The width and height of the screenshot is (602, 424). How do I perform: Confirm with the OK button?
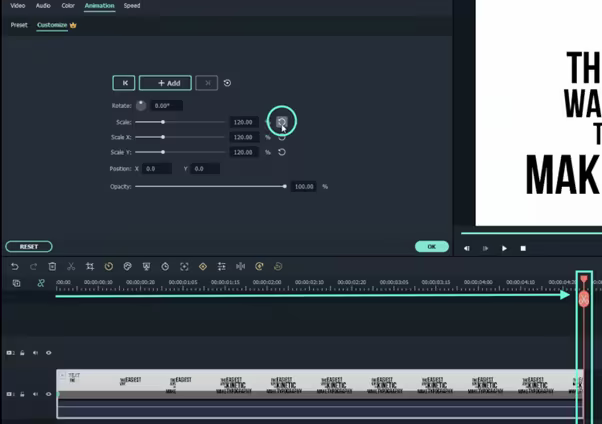(x=432, y=247)
